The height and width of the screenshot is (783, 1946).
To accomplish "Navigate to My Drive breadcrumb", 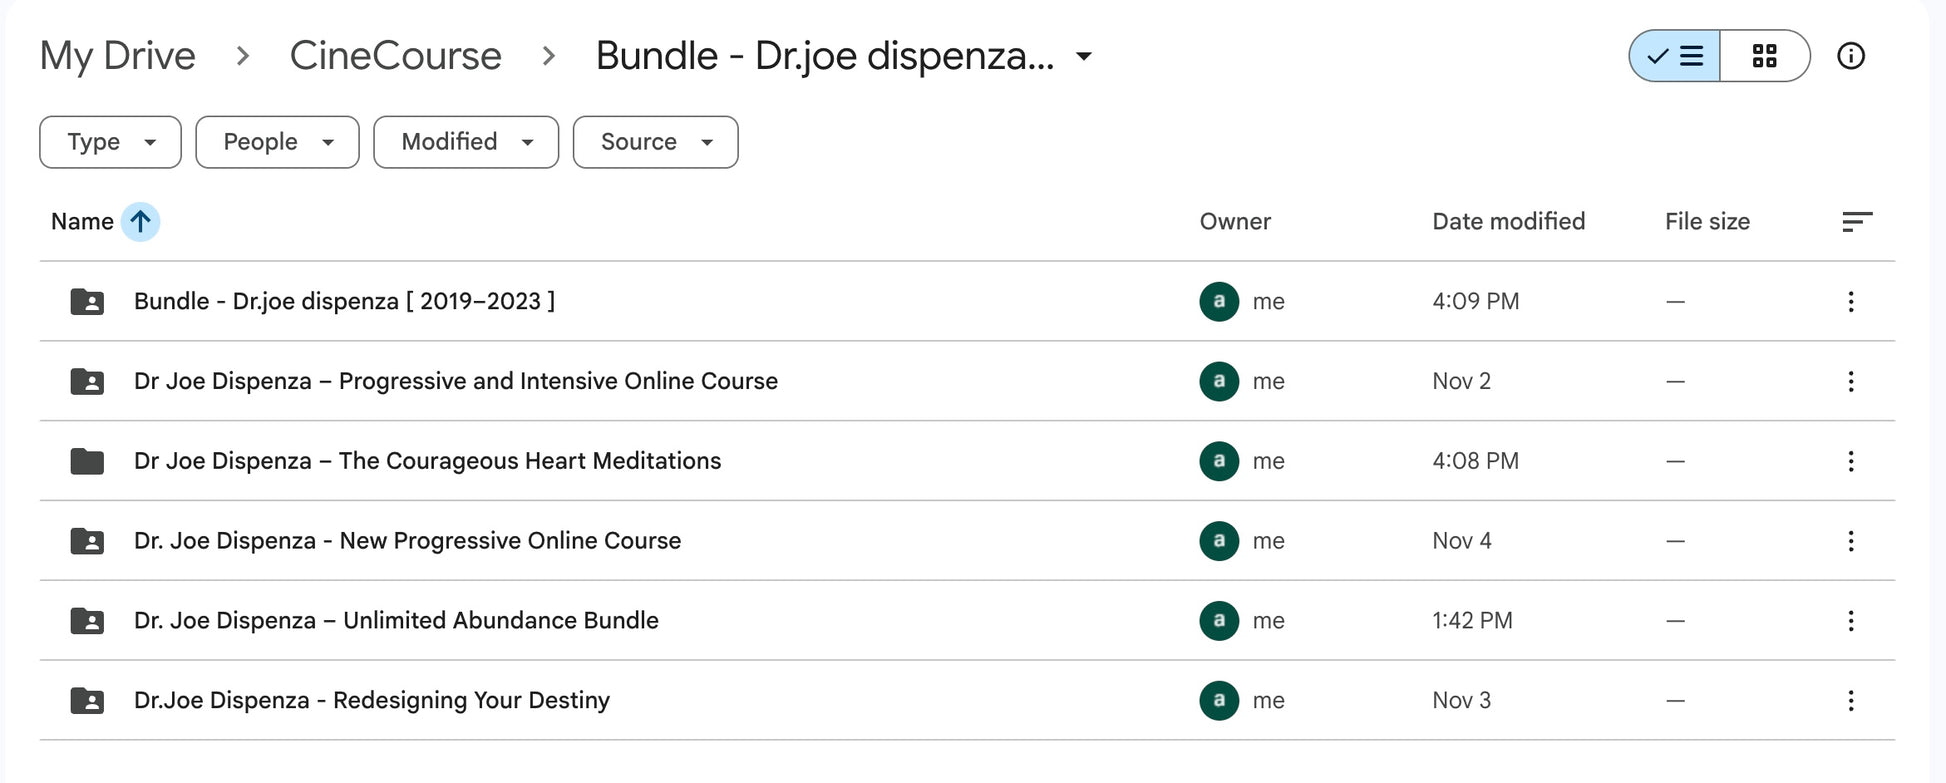I will (118, 56).
